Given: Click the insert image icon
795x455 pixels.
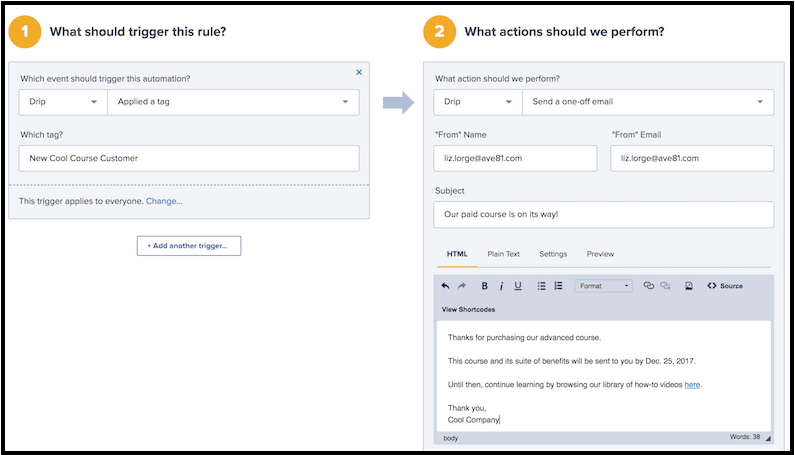Looking at the screenshot, I should point(689,286).
